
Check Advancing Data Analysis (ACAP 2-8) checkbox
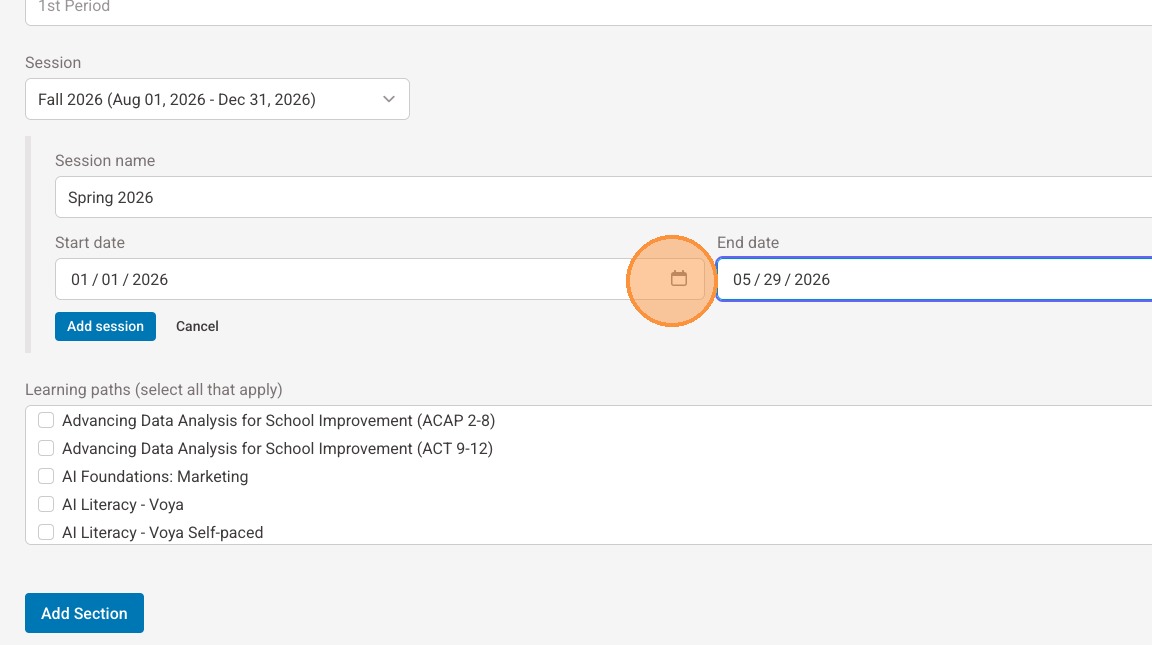[46, 420]
